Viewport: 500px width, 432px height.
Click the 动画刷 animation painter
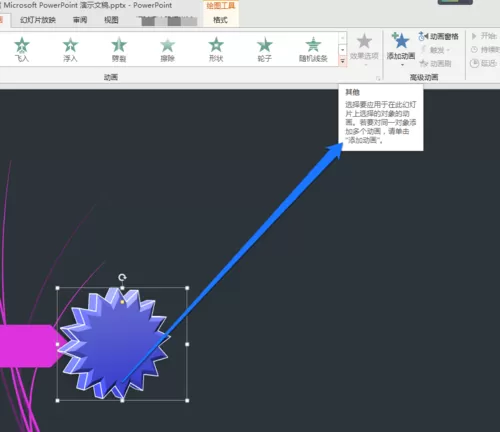435,63
